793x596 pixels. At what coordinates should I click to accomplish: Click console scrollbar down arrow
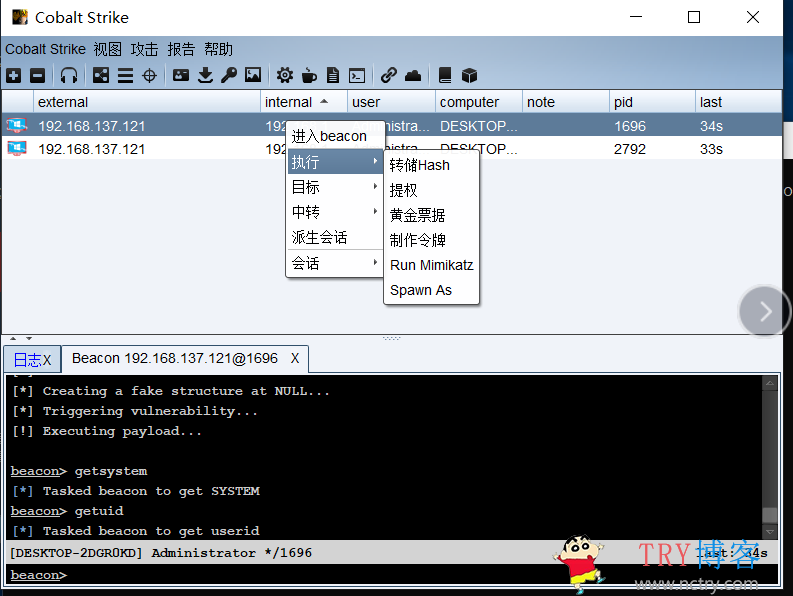pos(770,532)
